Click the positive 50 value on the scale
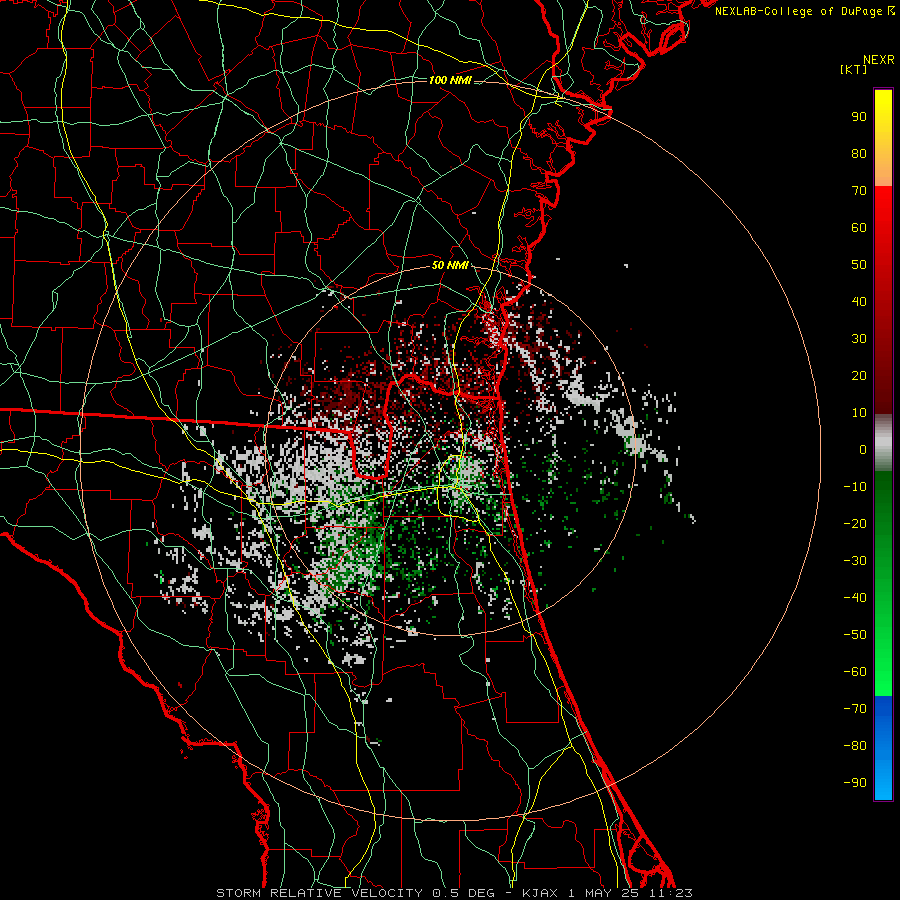This screenshot has height=900, width=900. (x=859, y=265)
